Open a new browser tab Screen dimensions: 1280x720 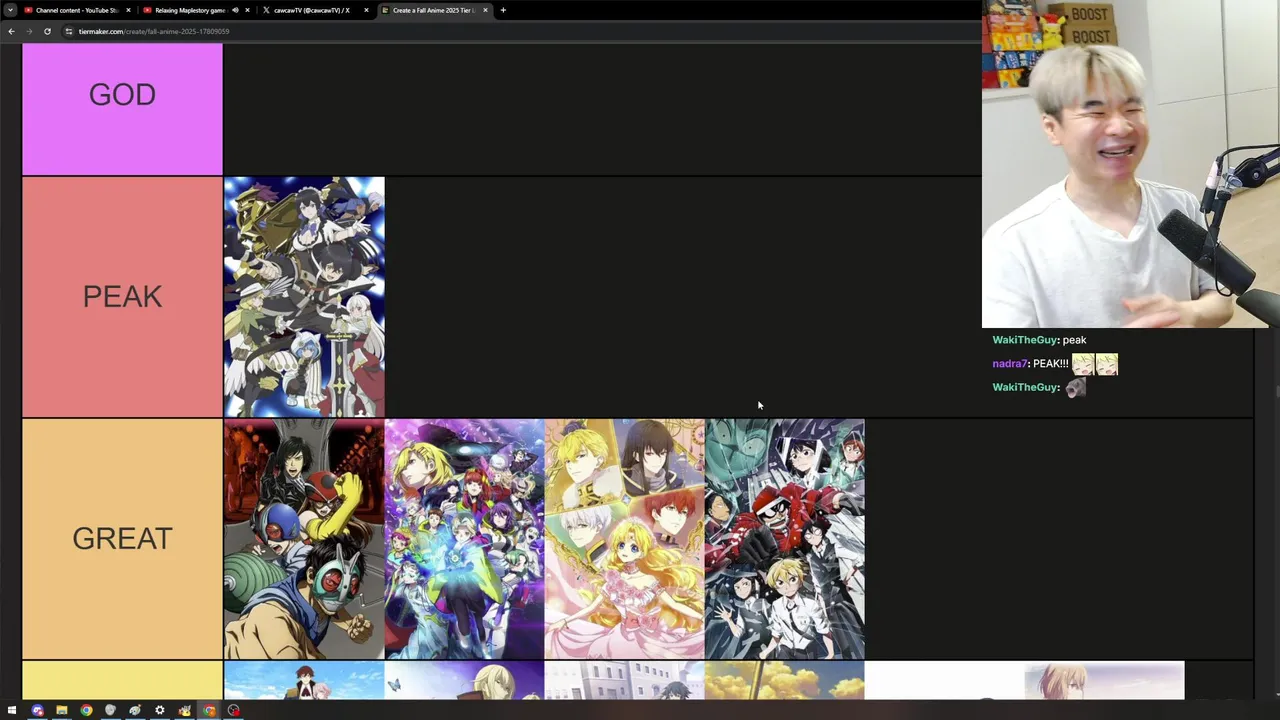coord(503,10)
